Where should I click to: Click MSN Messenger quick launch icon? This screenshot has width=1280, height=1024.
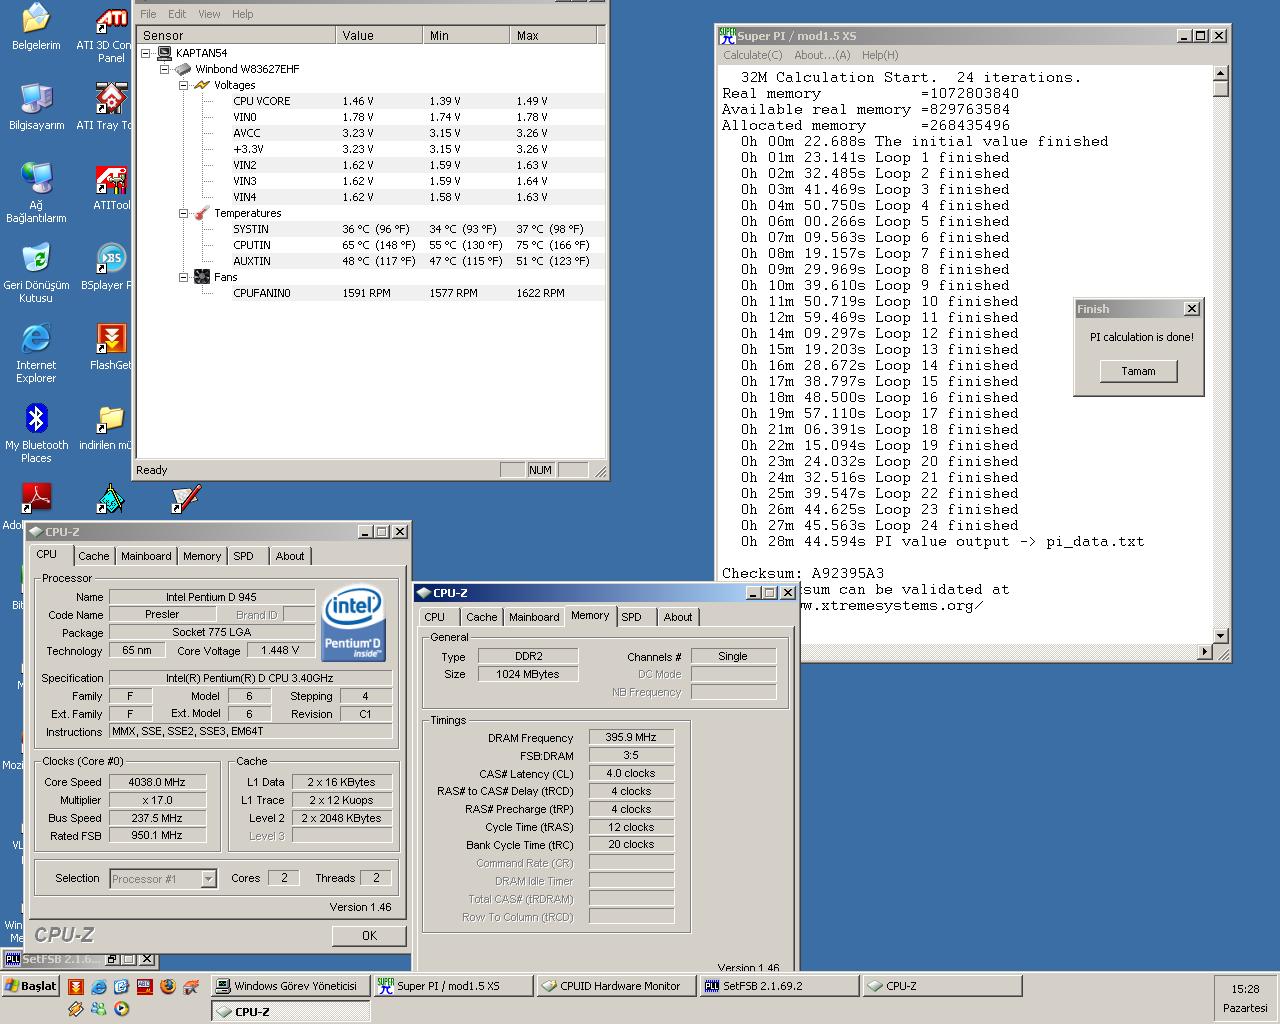pos(99,1009)
